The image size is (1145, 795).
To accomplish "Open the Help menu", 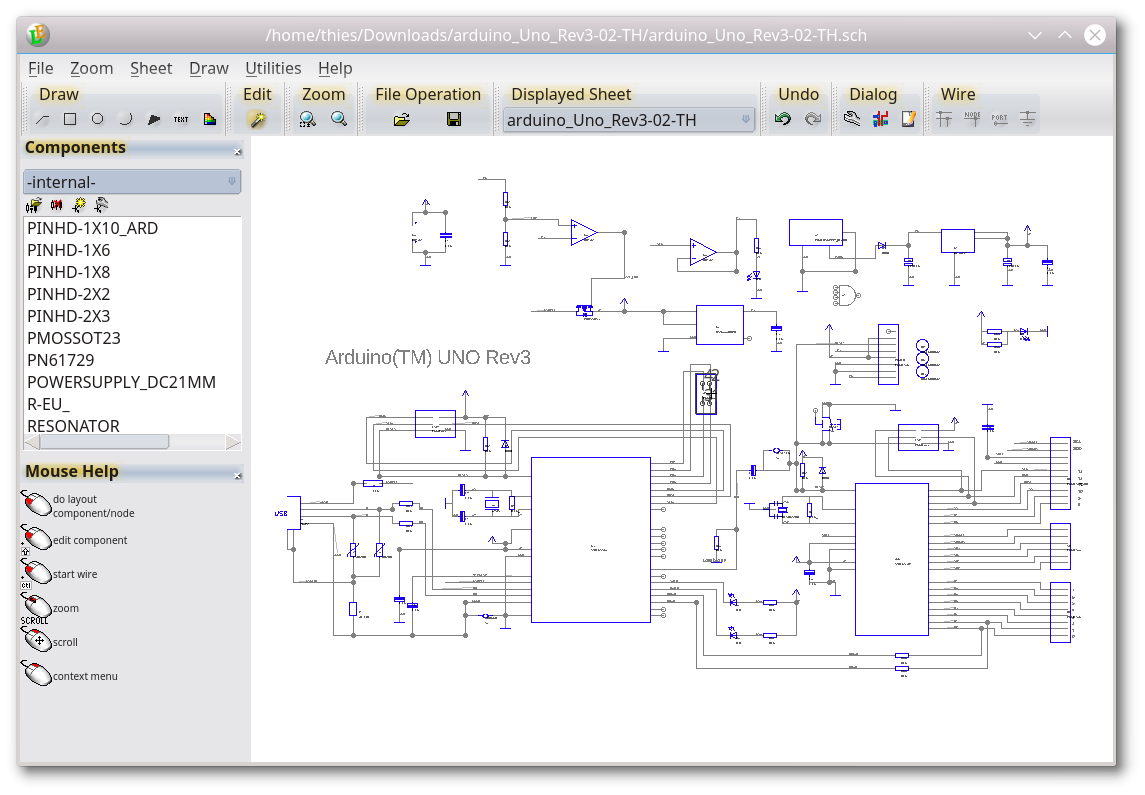I will point(335,69).
